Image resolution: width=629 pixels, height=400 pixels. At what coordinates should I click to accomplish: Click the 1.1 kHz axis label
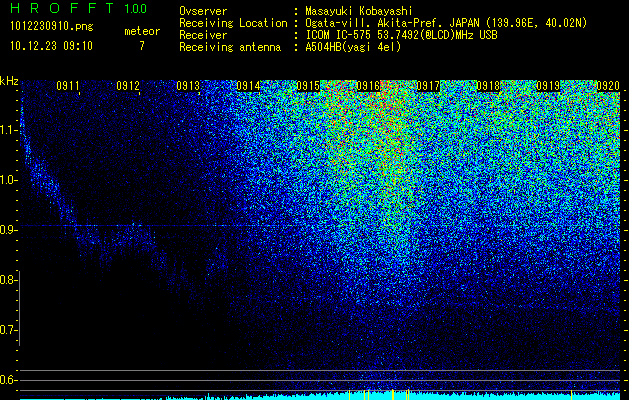click(9, 130)
